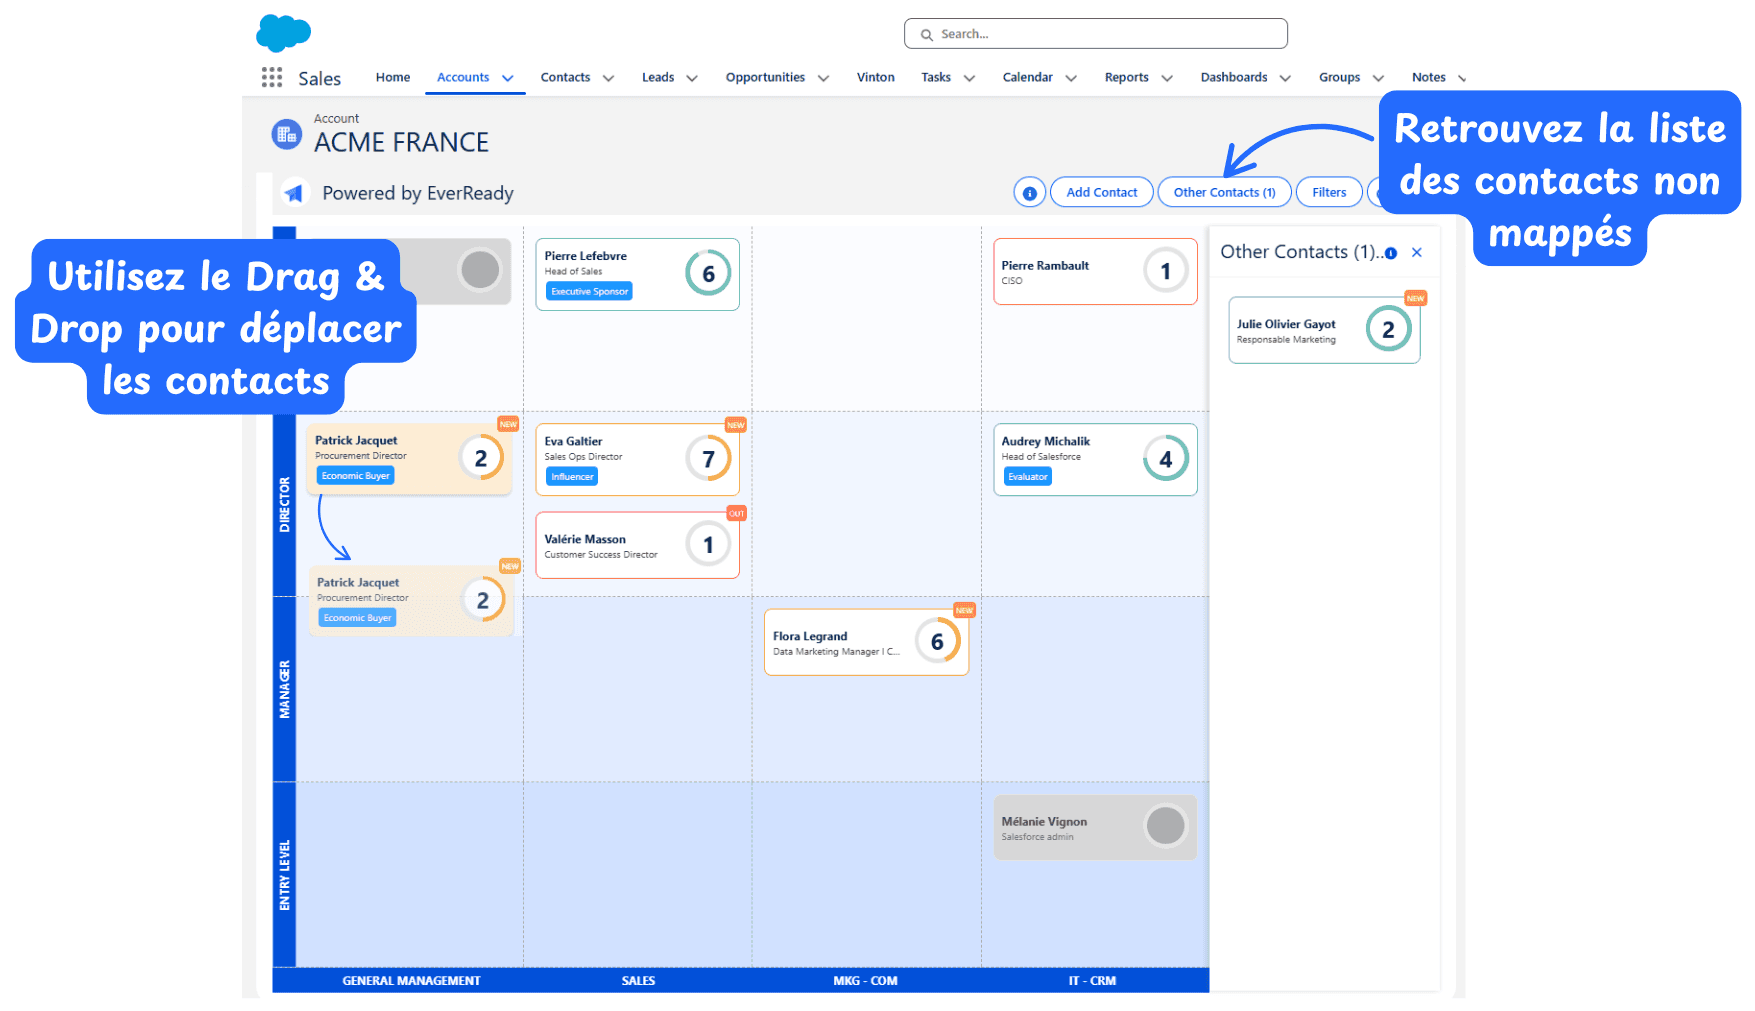
Task: Click the NEW badge on Eva Galtier card
Action: tap(736, 425)
